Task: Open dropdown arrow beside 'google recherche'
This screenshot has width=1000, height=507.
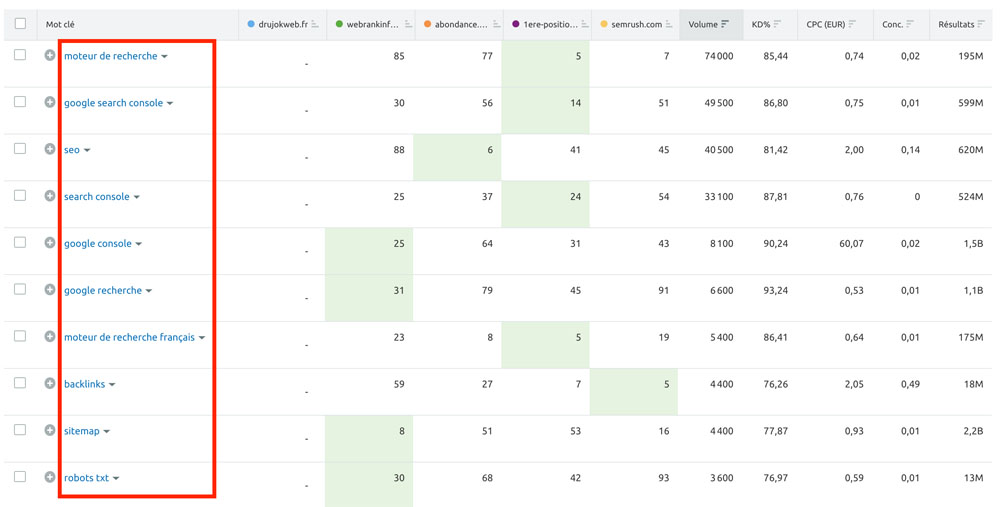Action: pyautogui.click(x=149, y=291)
